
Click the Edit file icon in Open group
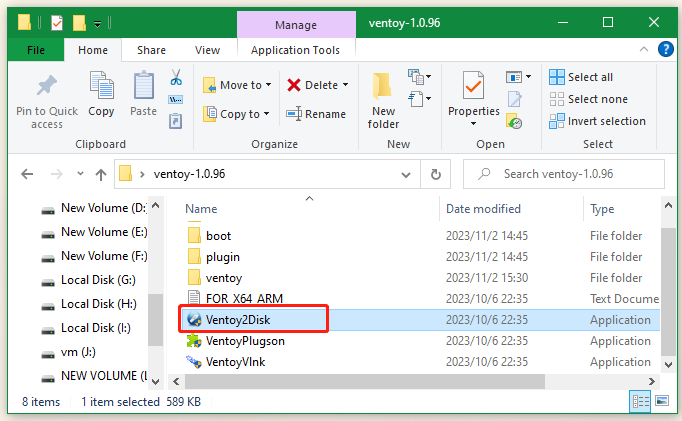[x=515, y=99]
